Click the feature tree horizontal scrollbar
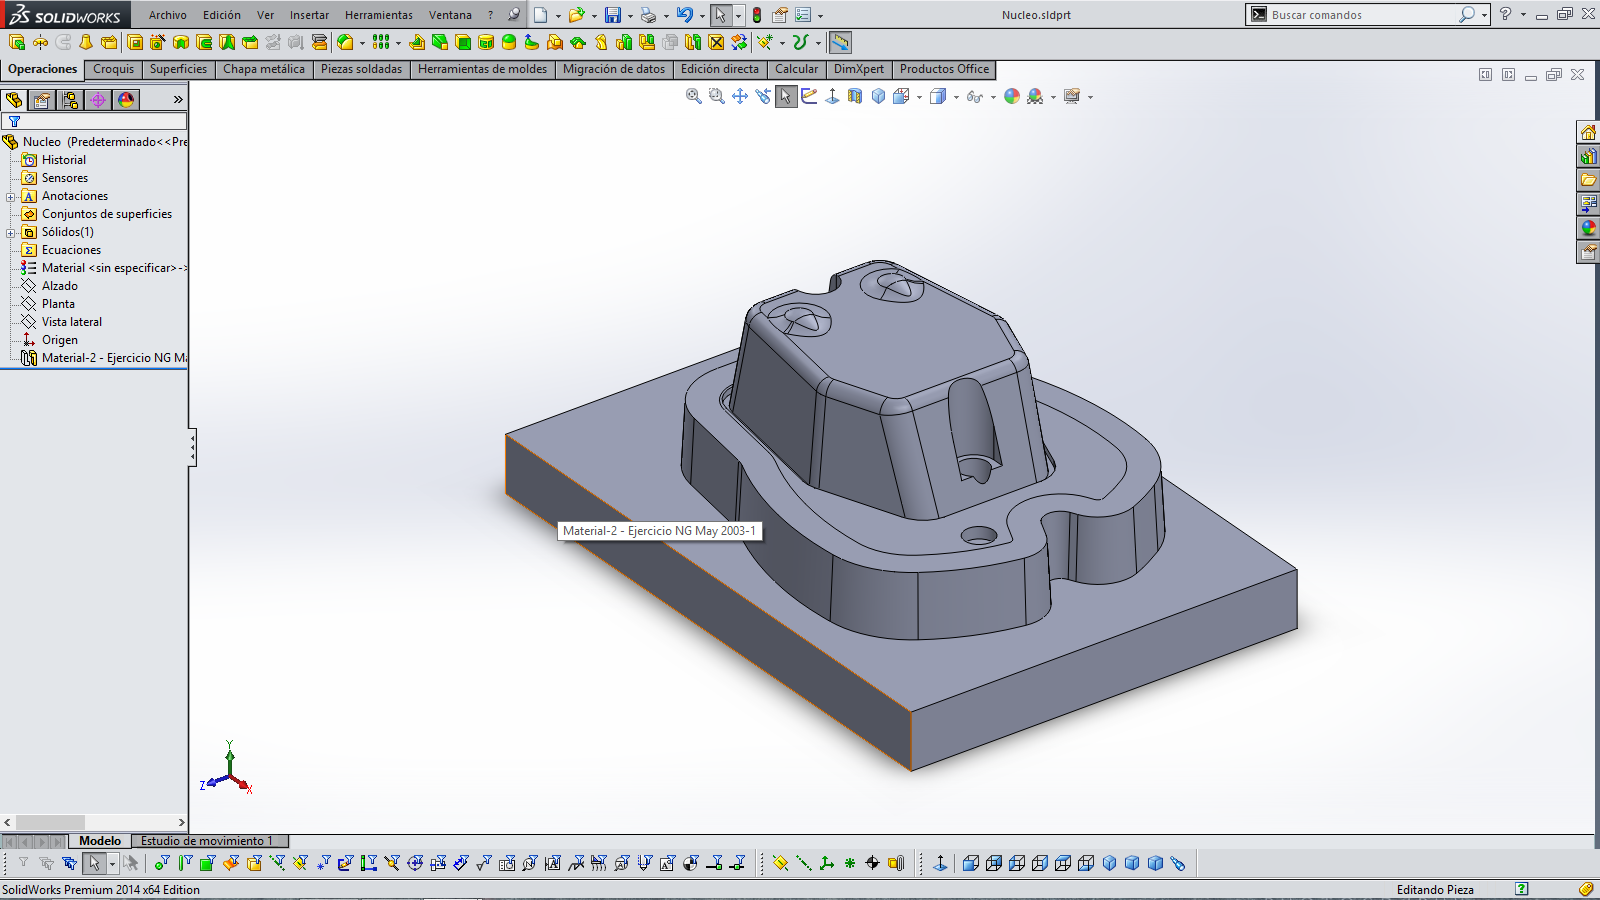Viewport: 1600px width, 900px height. (x=94, y=822)
